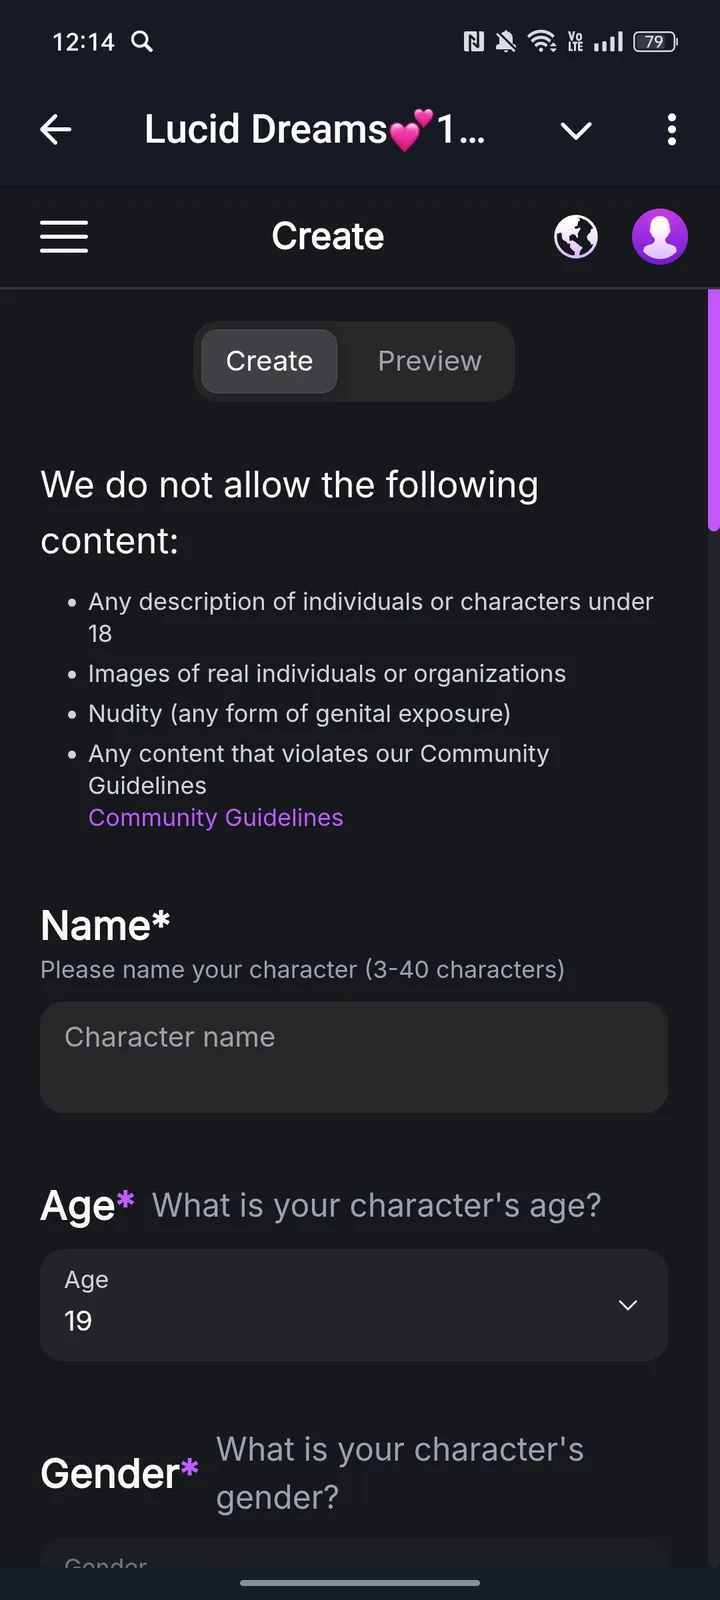The height and width of the screenshot is (1600, 720).
Task: Tap the search icon in status bar
Action: (142, 41)
